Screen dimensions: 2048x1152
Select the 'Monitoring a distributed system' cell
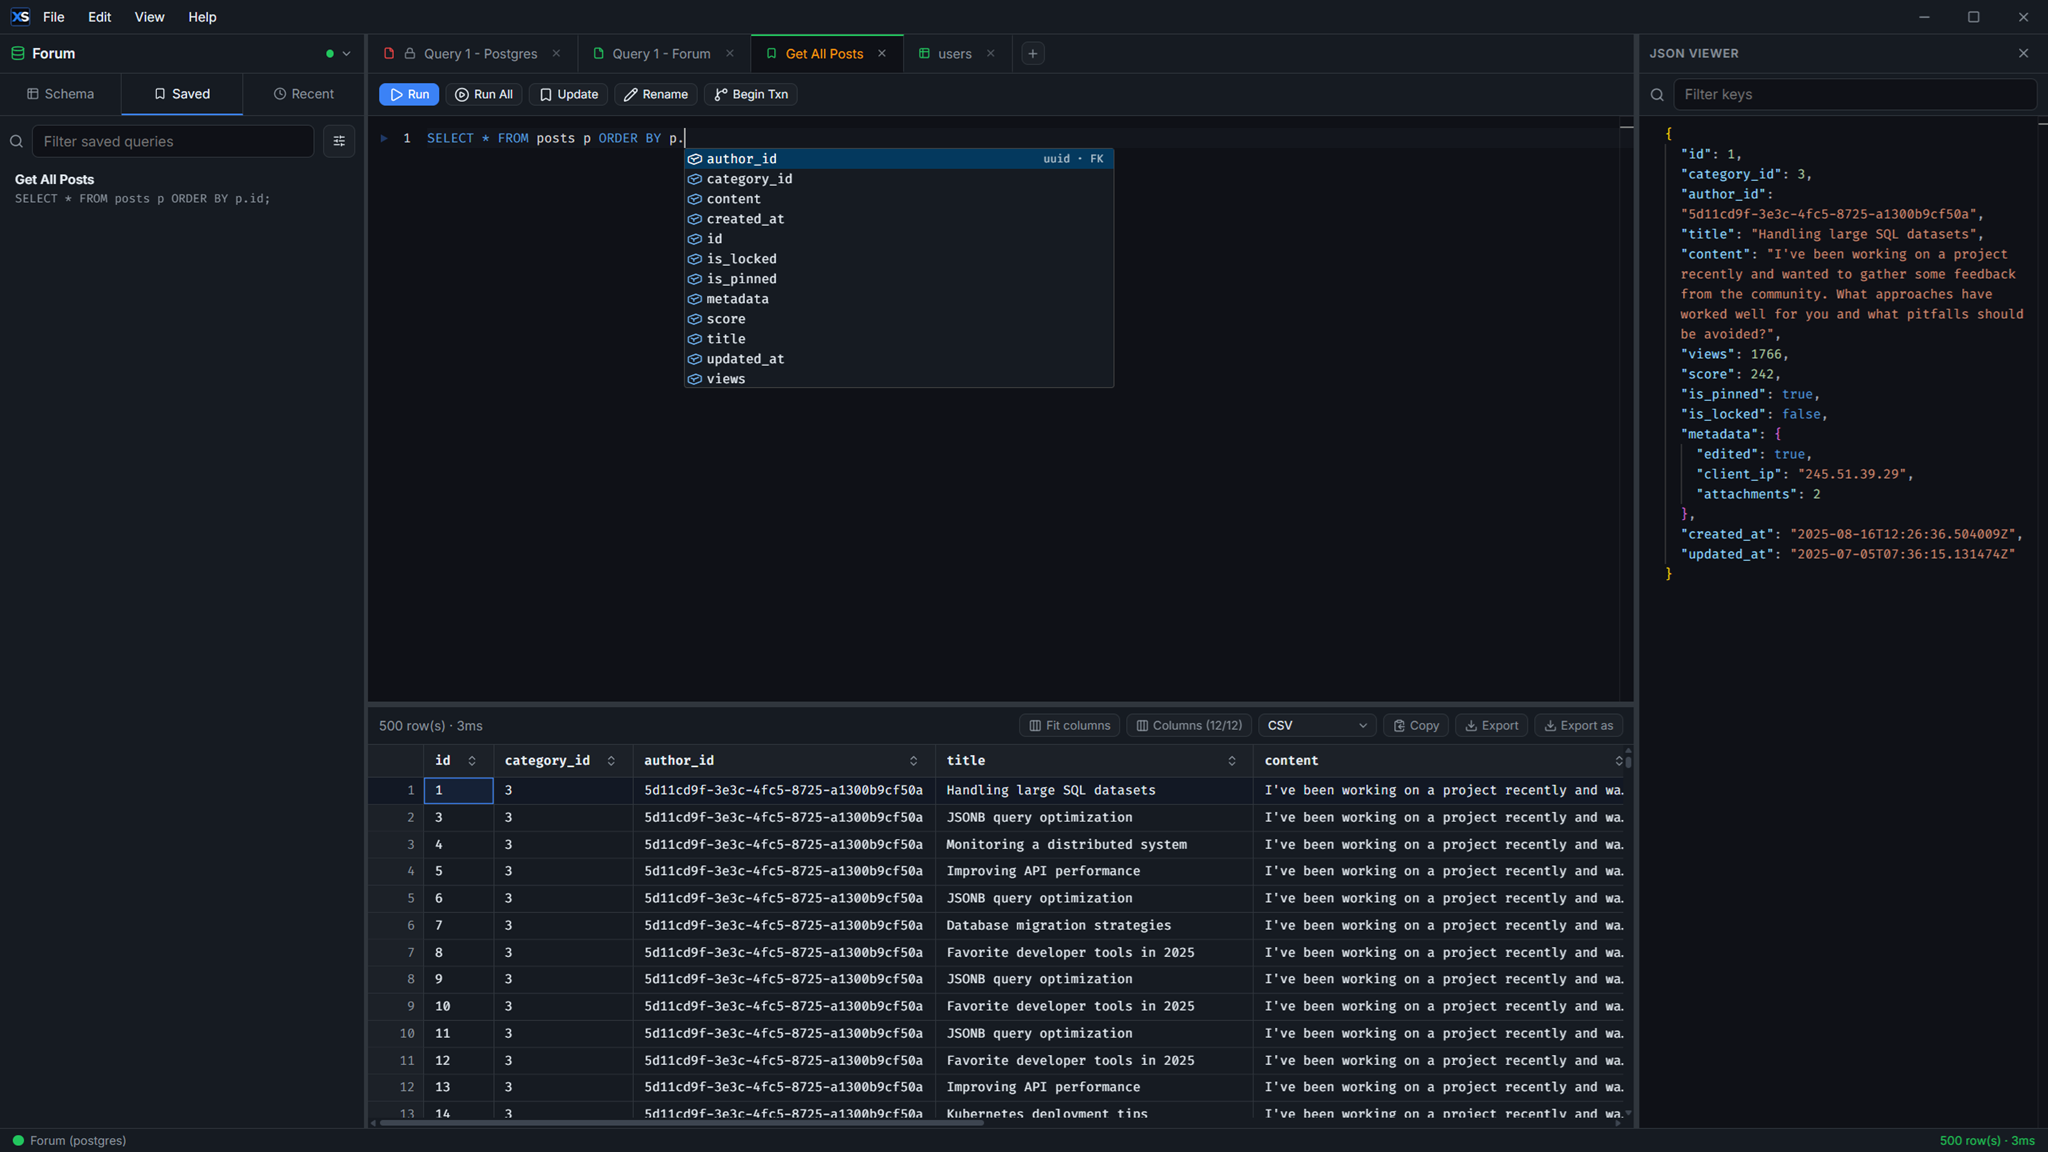coord(1094,845)
